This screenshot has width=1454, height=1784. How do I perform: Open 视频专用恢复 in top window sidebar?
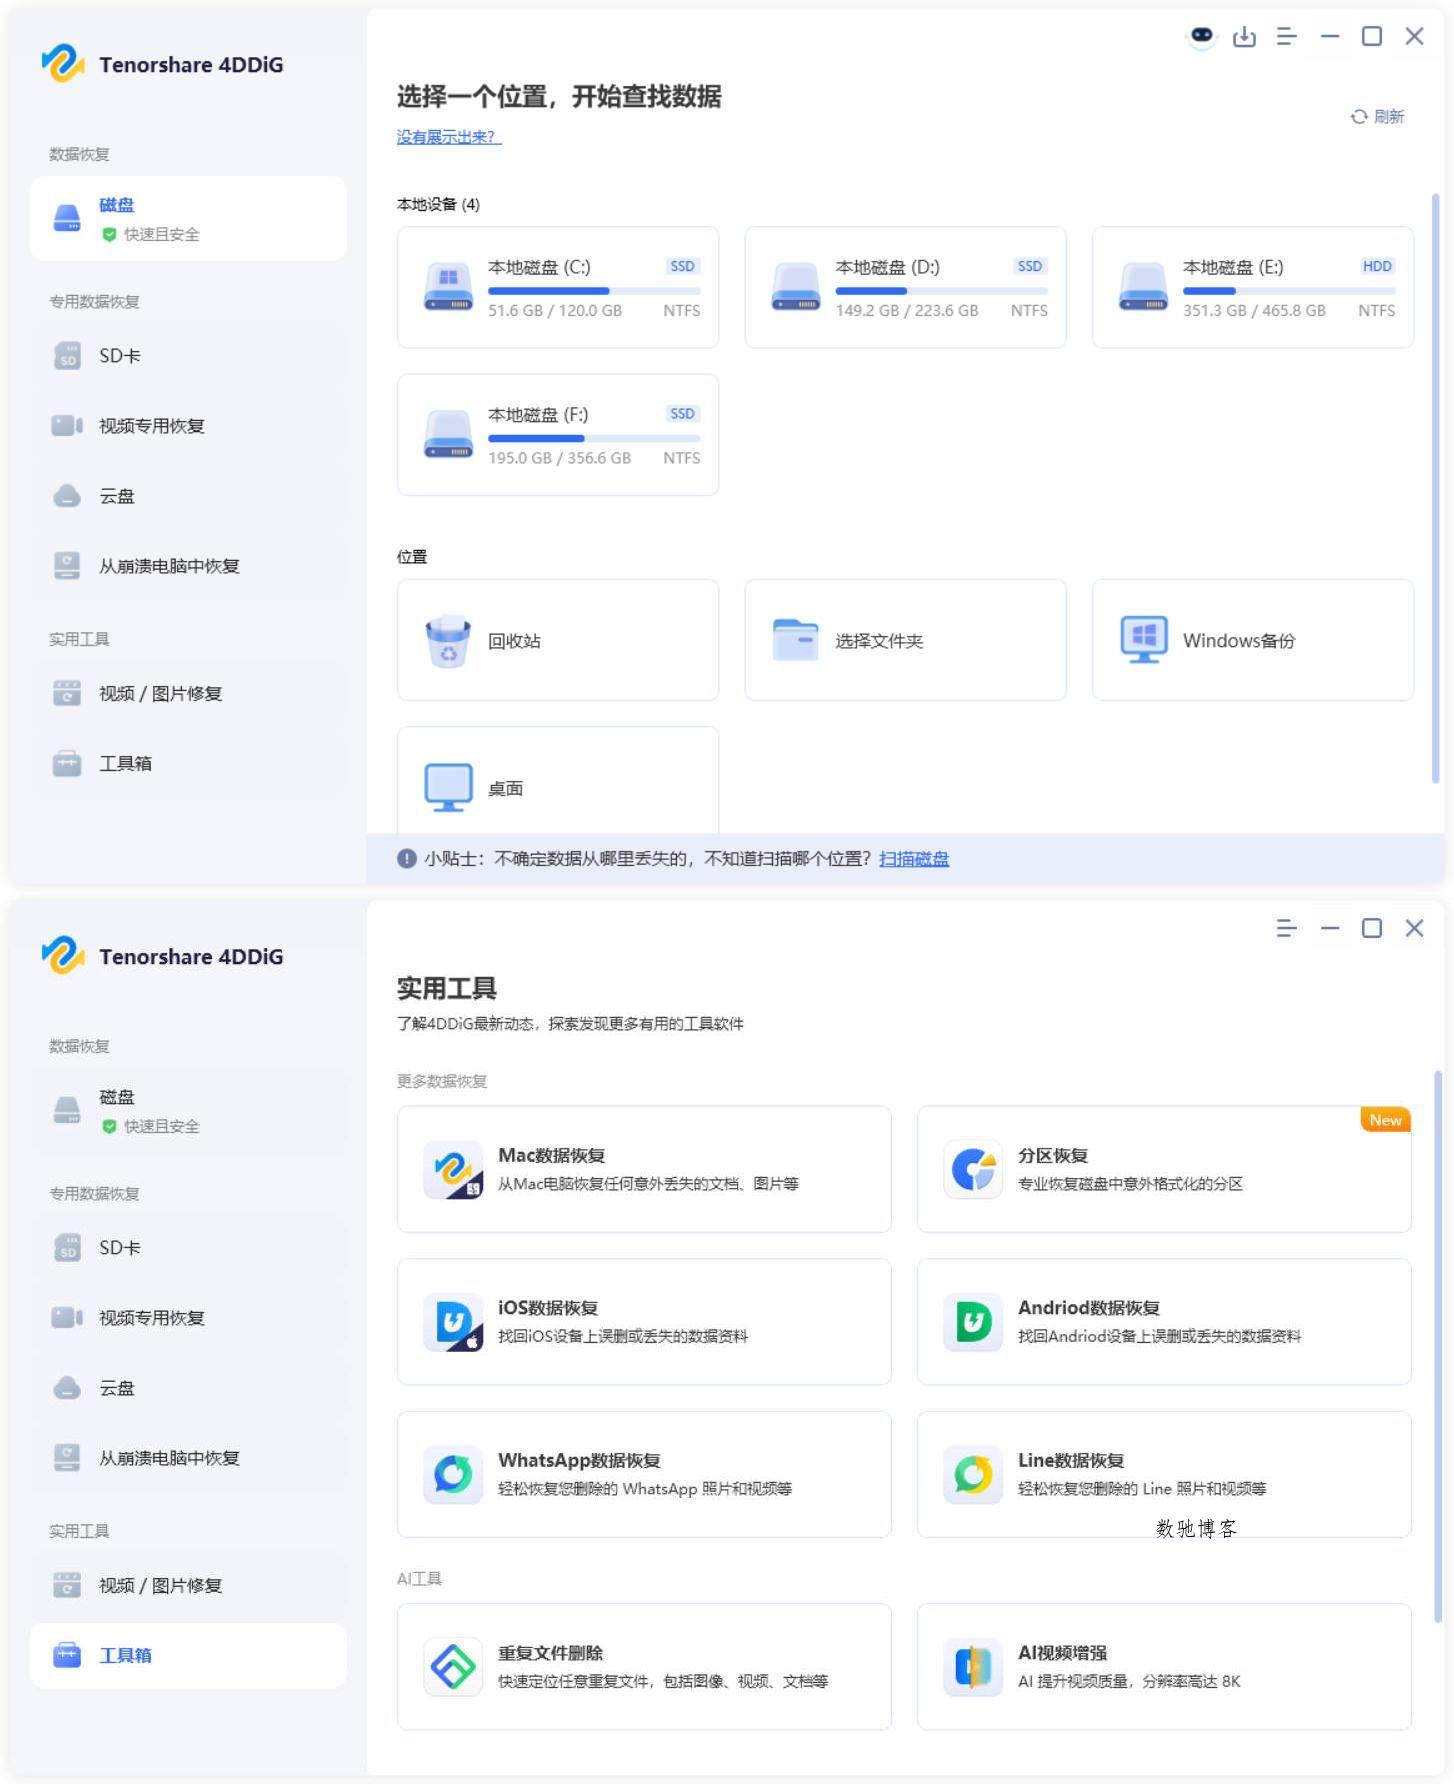(188, 425)
